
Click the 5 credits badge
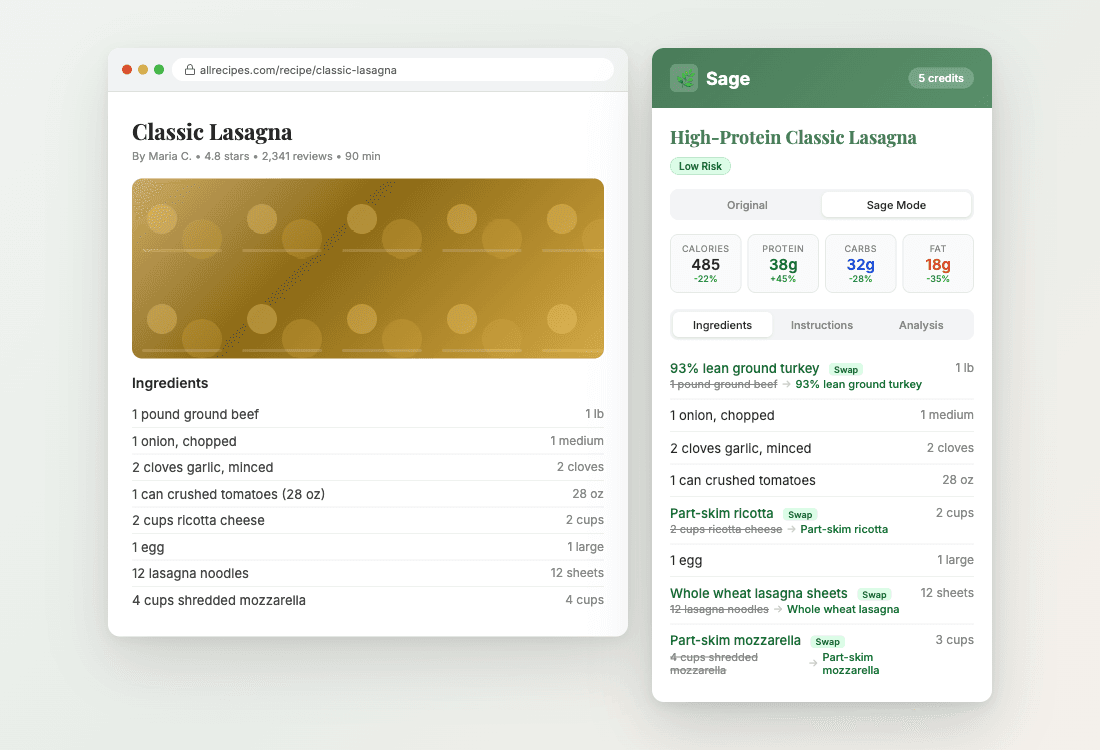pos(940,77)
